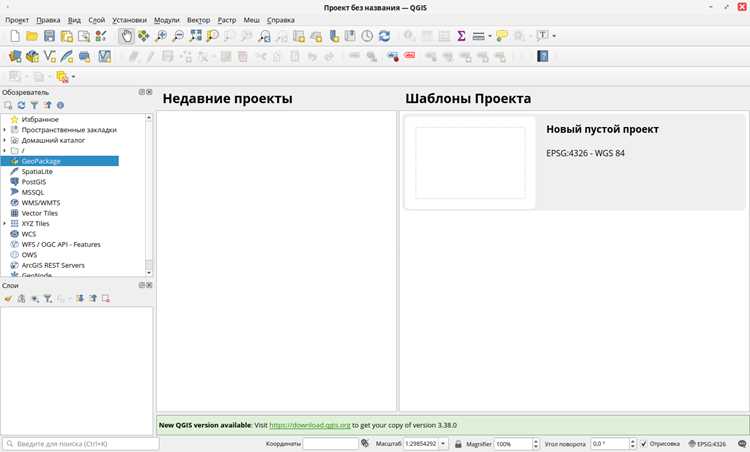Screen dimensions: 750x452
Task: Click the Filter Browser funnel icon
Action: pos(34,105)
